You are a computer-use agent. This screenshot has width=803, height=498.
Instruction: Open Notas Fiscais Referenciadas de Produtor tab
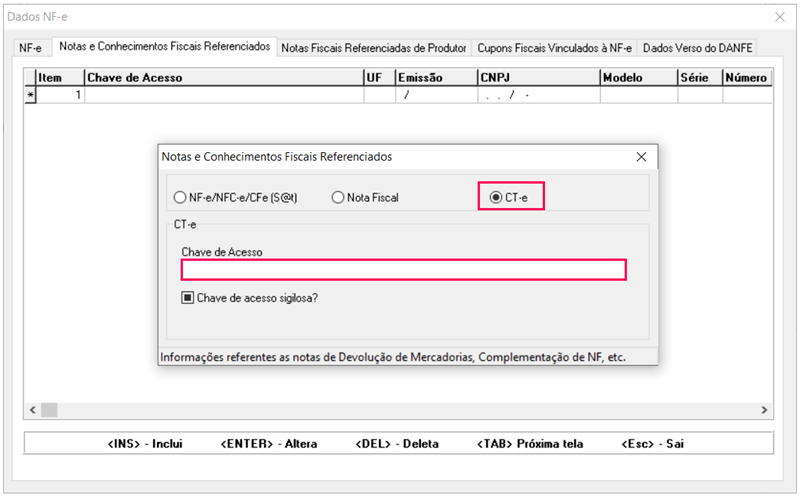(x=374, y=48)
